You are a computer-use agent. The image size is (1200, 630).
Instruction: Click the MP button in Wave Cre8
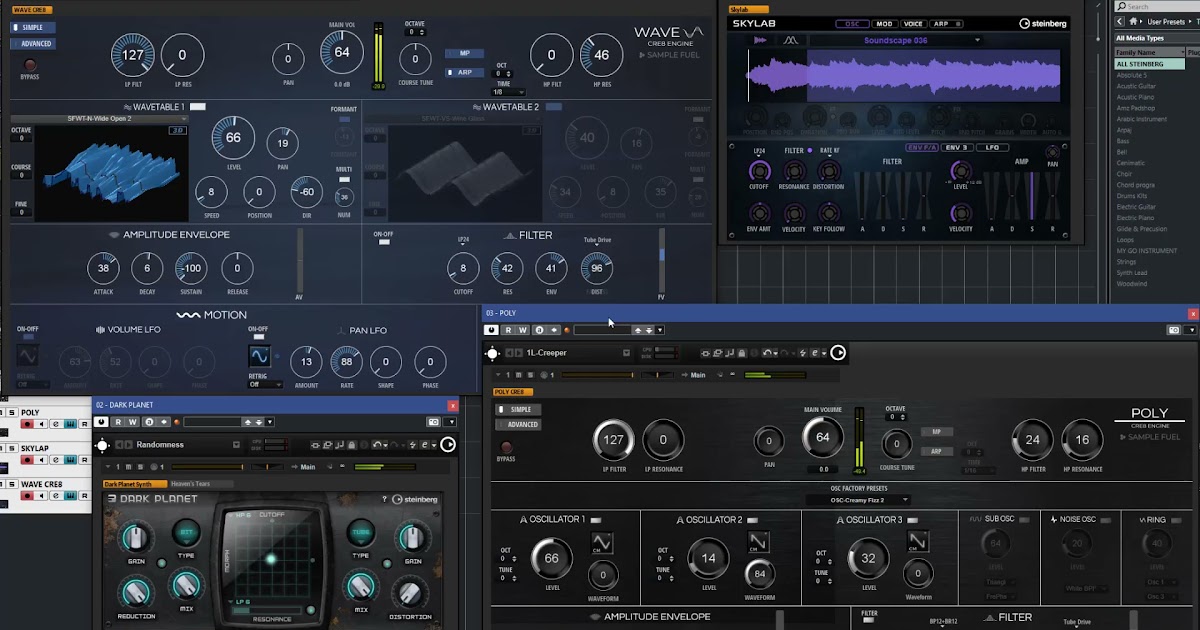point(465,53)
